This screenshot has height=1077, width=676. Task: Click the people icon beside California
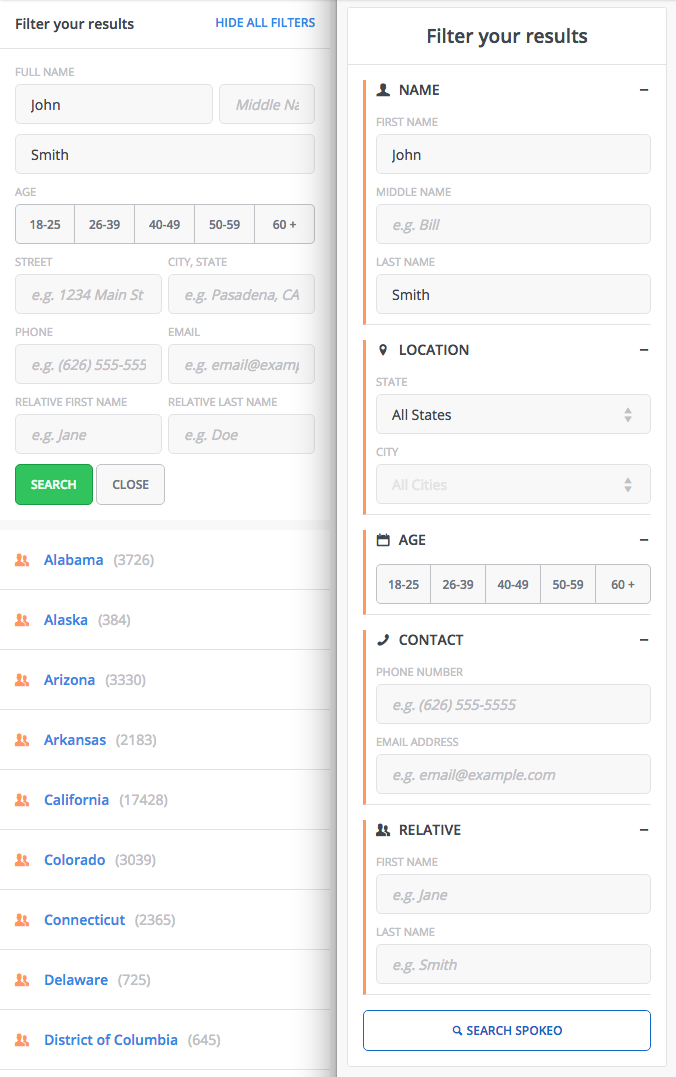point(22,800)
